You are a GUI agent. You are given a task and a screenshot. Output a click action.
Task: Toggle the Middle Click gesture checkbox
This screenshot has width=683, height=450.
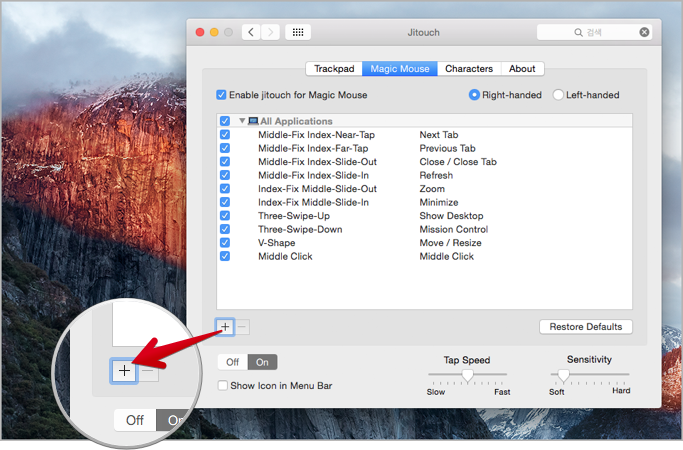[x=225, y=256]
